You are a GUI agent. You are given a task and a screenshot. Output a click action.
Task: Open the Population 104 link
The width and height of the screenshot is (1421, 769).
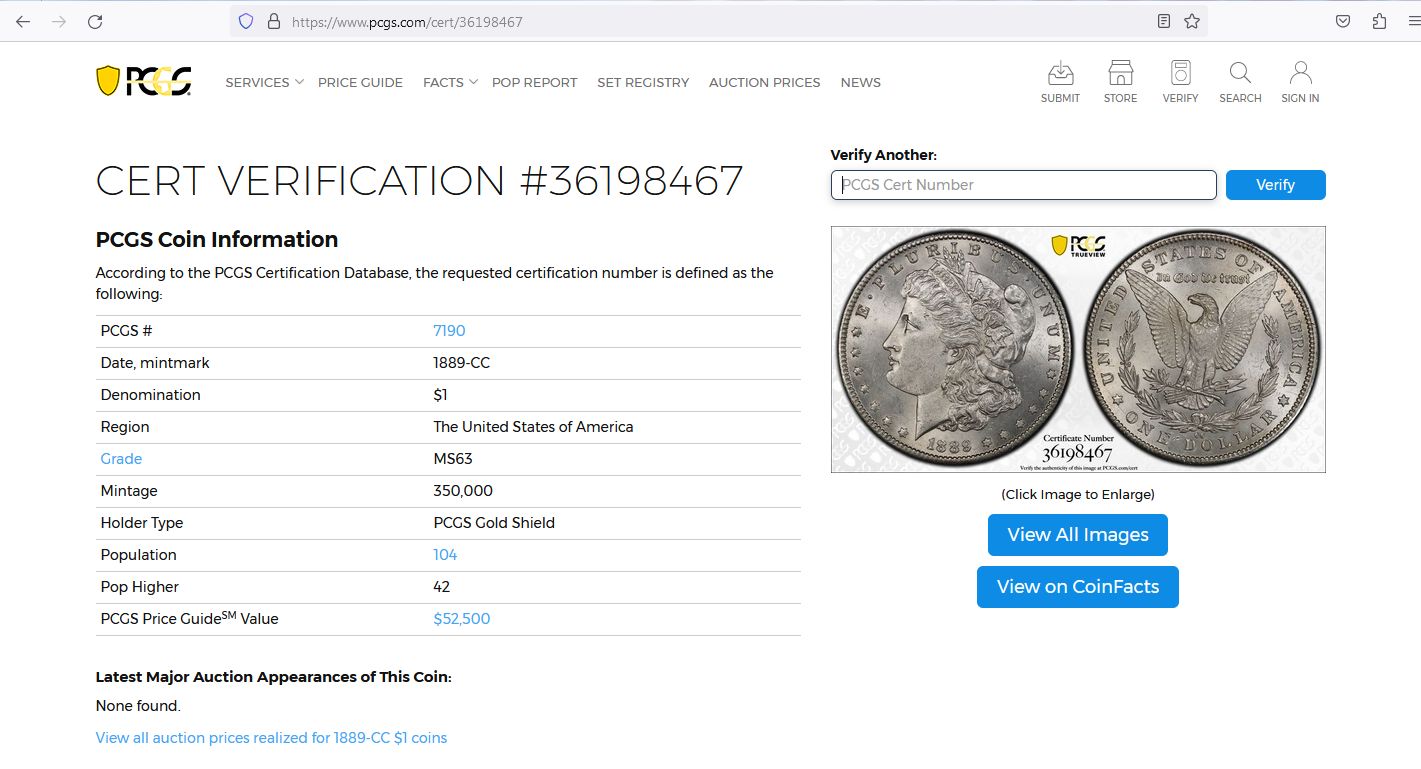[x=445, y=555]
